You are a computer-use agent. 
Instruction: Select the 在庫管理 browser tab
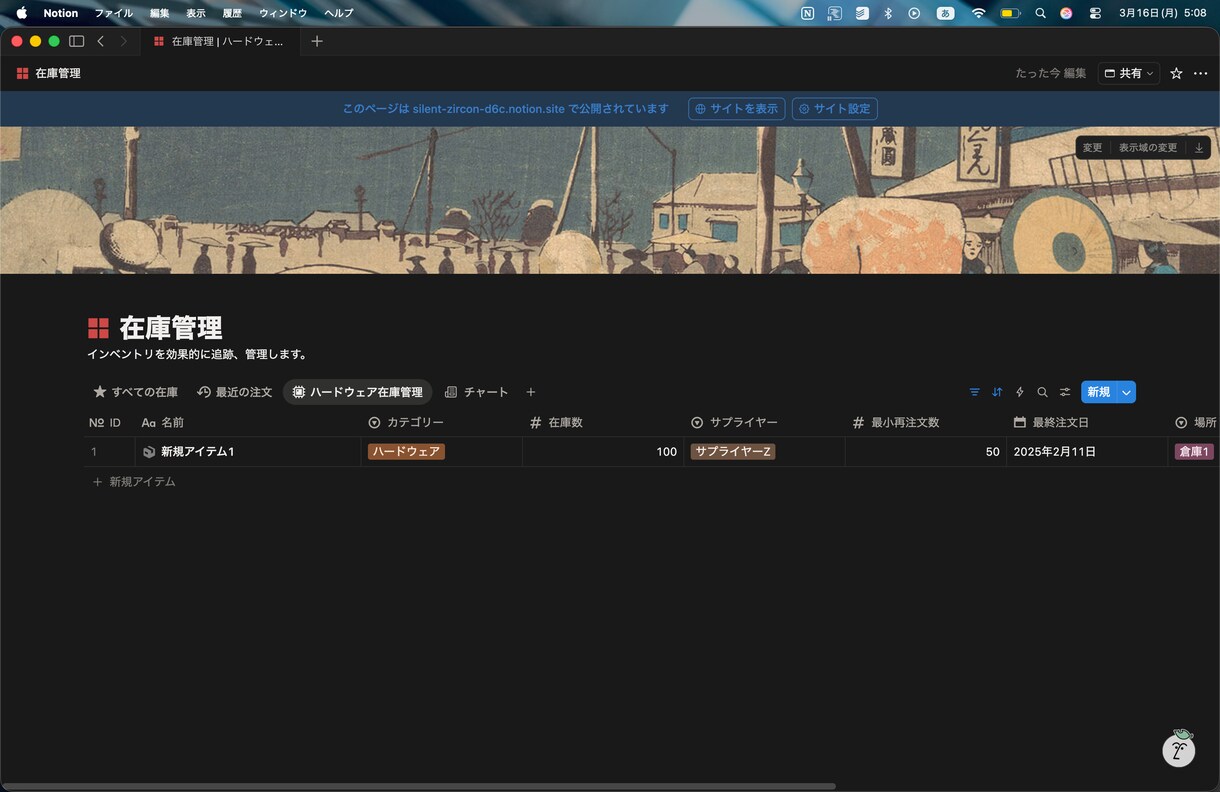(x=221, y=41)
